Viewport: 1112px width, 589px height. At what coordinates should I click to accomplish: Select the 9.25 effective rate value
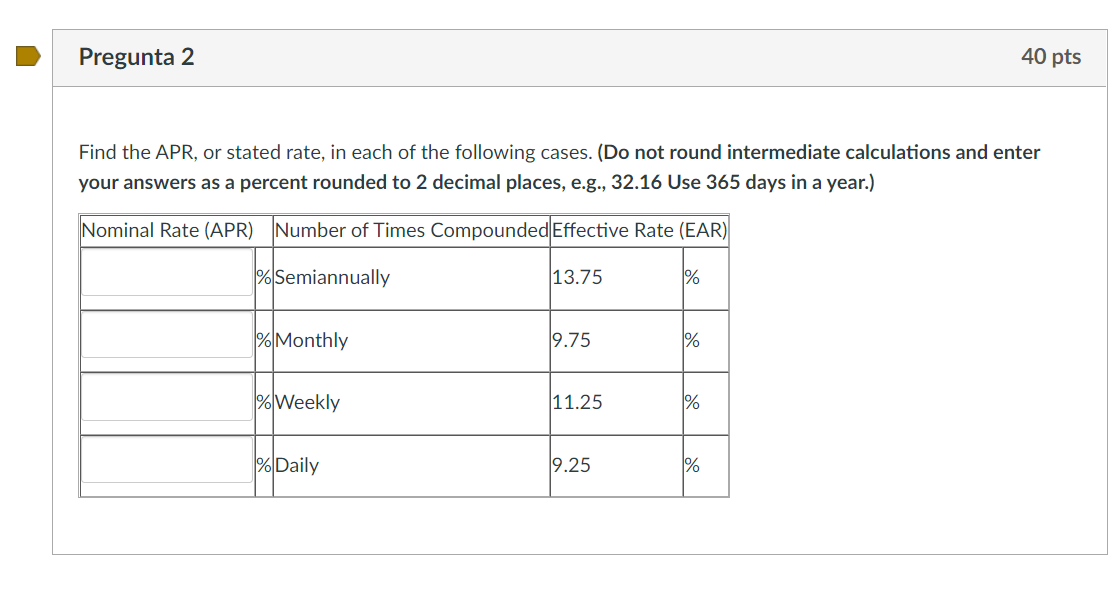click(570, 464)
